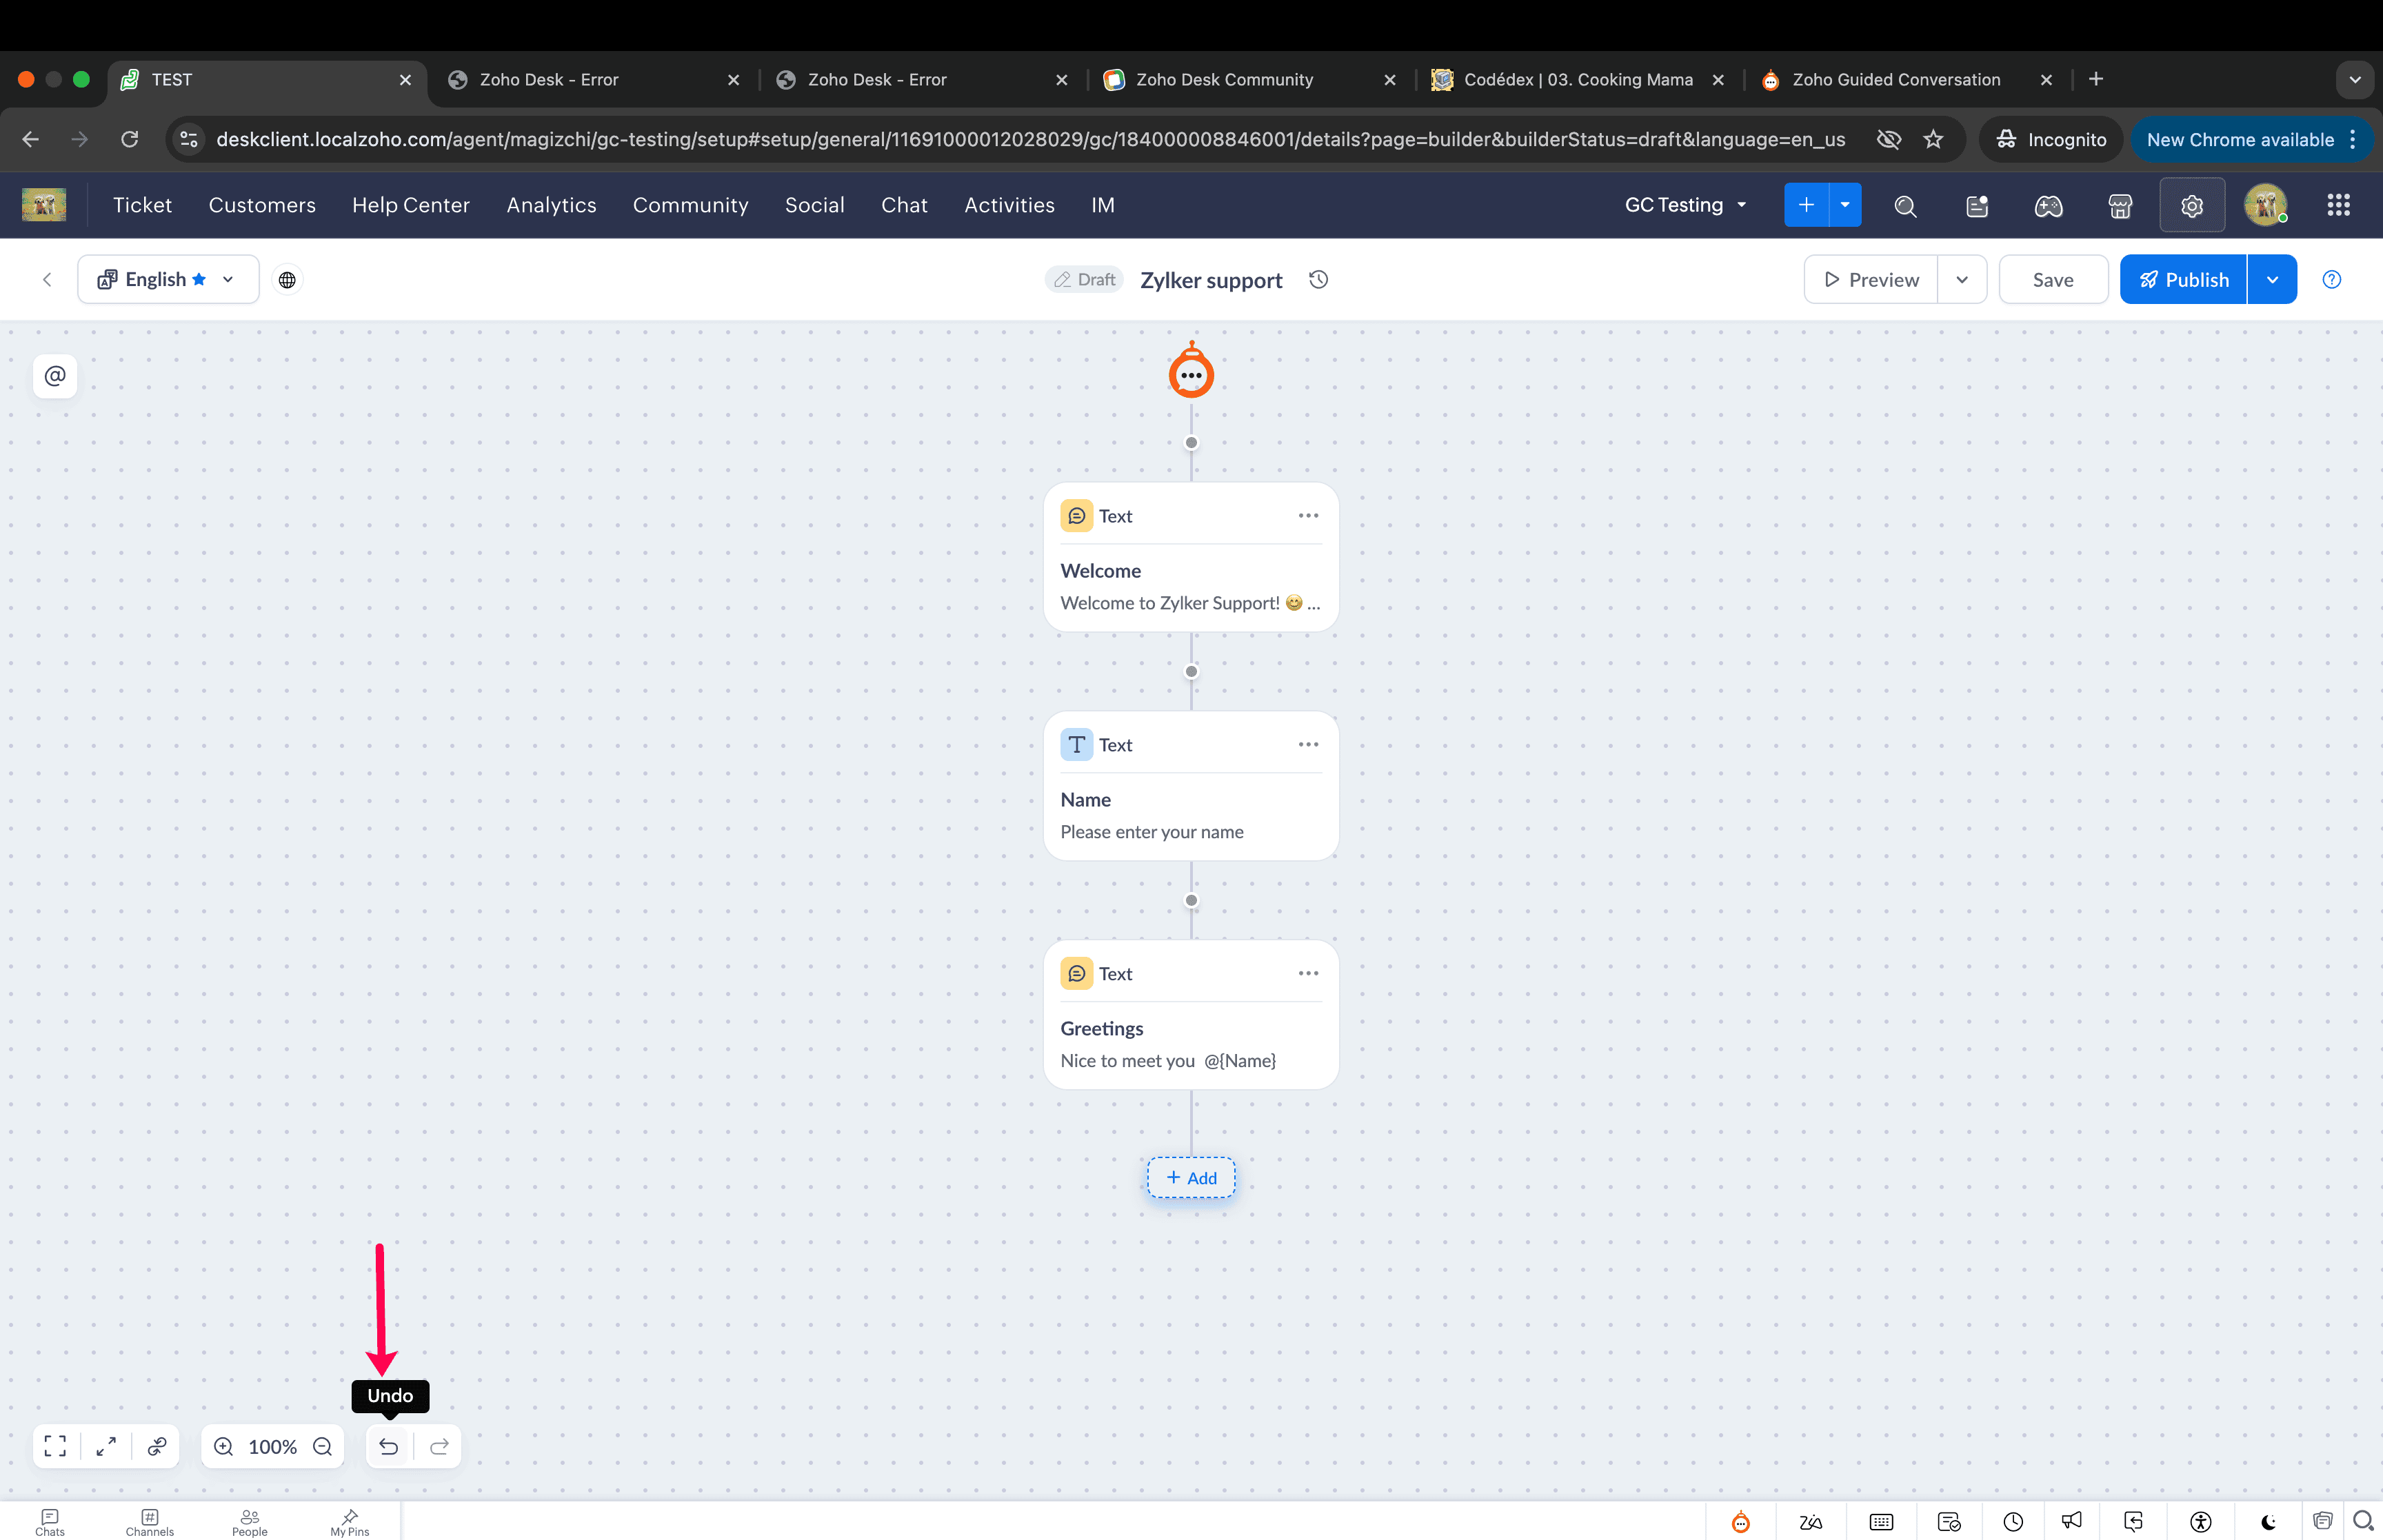The height and width of the screenshot is (1540, 2383).
Task: Click the Undo arrow icon
Action: pos(388,1446)
